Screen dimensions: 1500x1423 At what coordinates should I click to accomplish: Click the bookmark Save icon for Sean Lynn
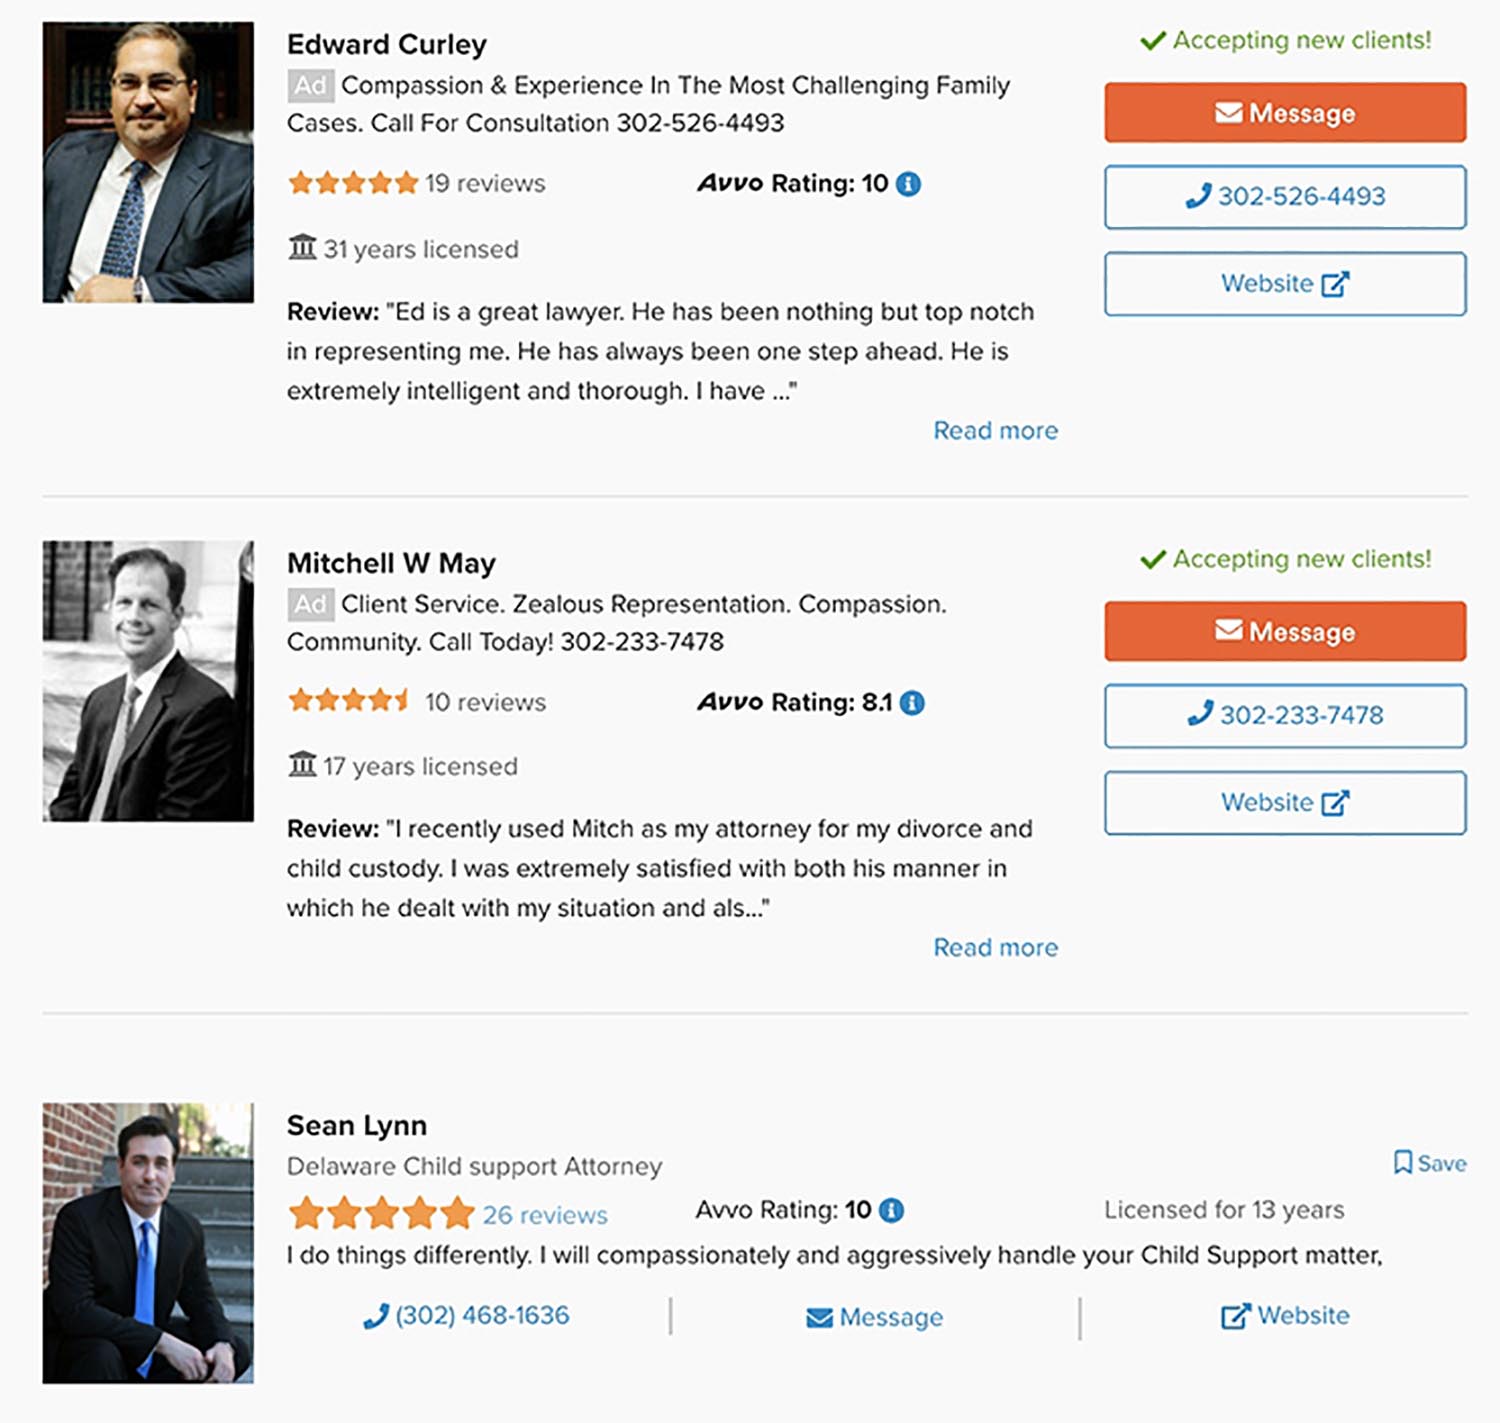point(1403,1163)
